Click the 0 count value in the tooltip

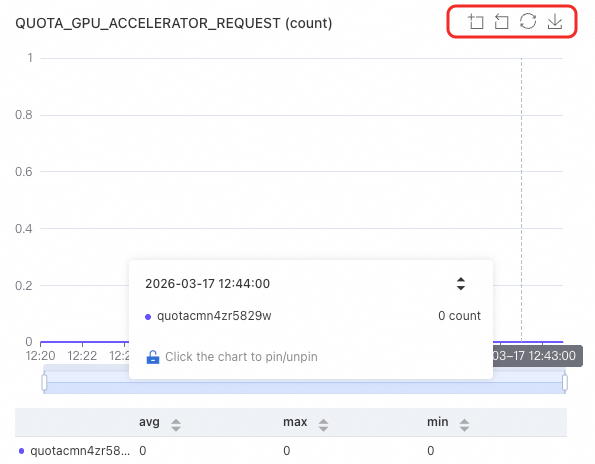[459, 316]
